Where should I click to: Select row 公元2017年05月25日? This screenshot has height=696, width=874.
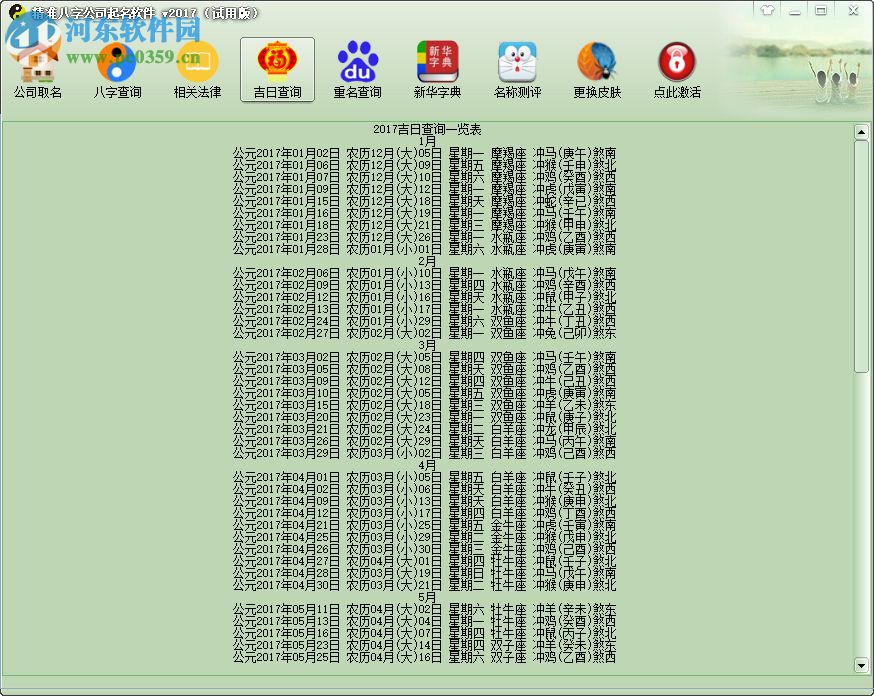(425, 657)
